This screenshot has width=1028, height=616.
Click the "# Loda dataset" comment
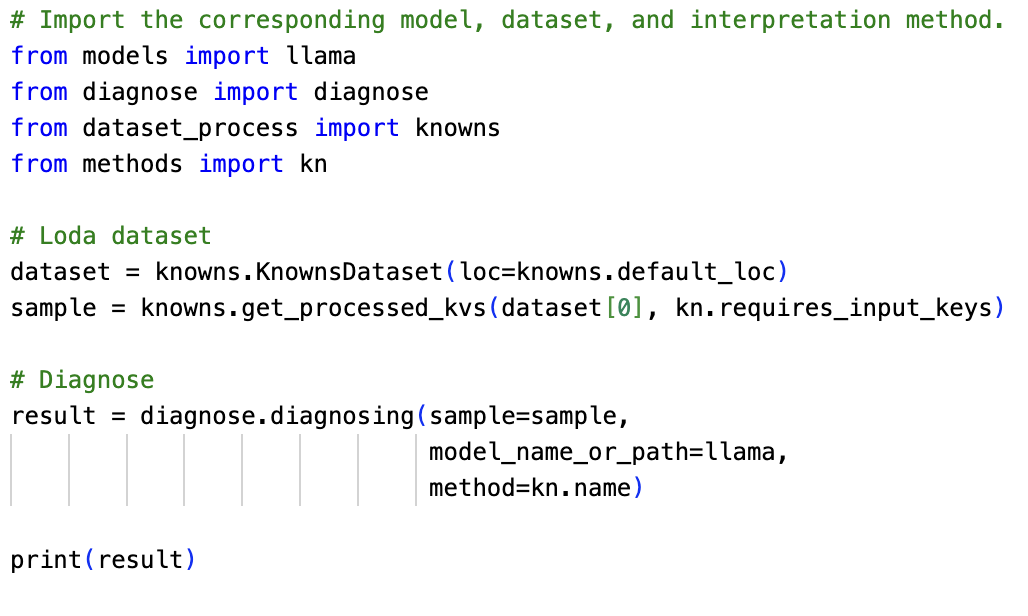111,236
